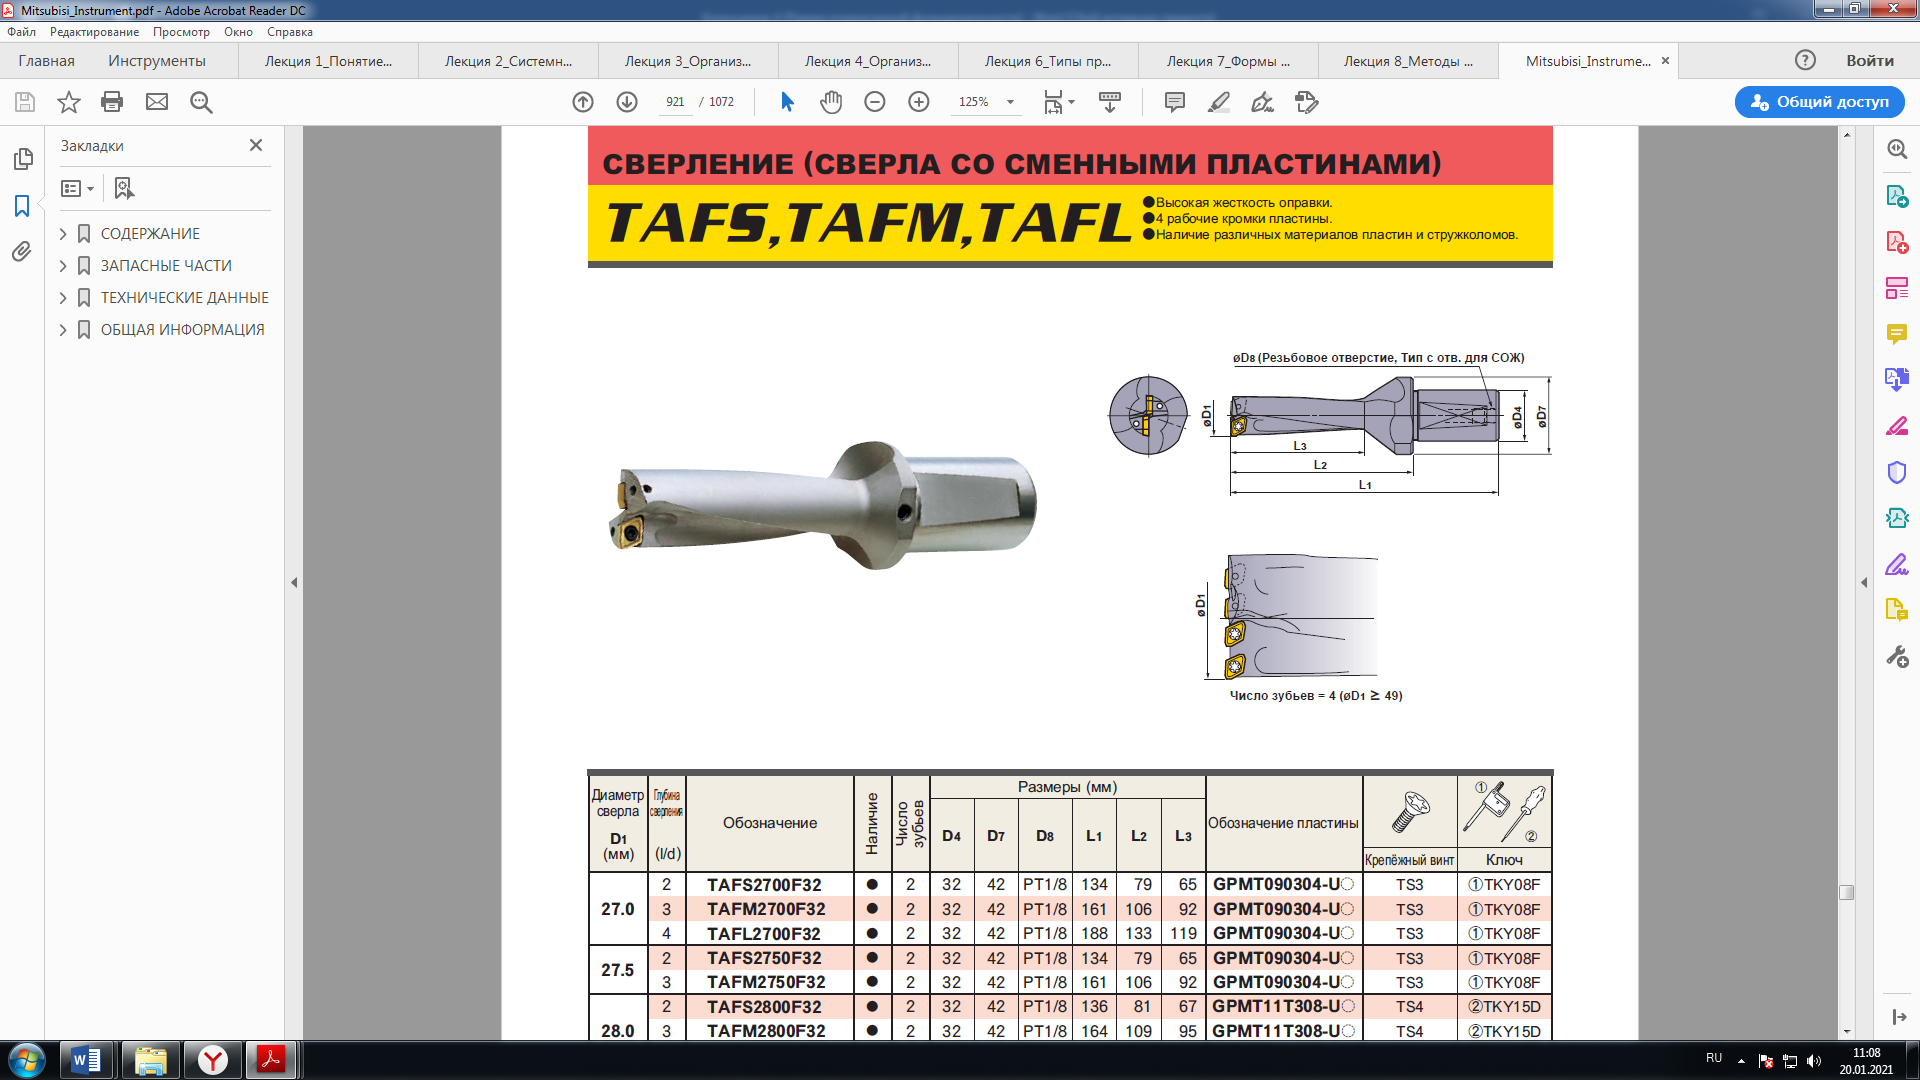
Task: Open the stamp tool in toolbar
Action: pyautogui.click(x=1307, y=102)
